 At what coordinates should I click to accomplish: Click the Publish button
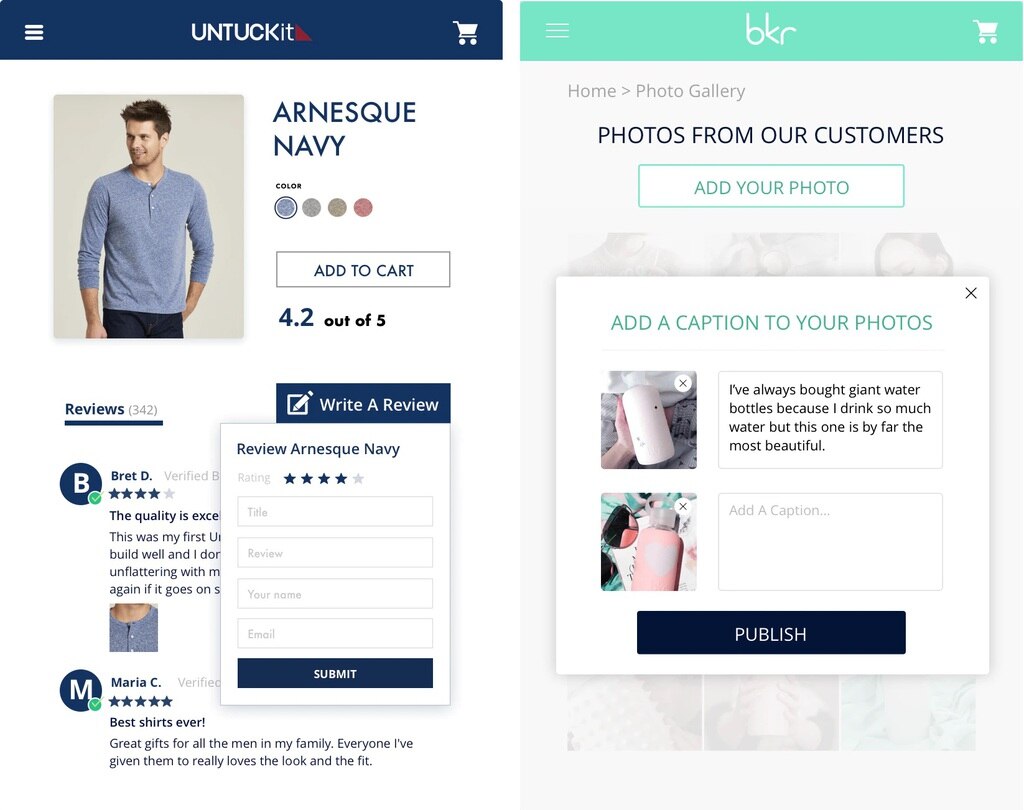pyautogui.click(x=771, y=633)
